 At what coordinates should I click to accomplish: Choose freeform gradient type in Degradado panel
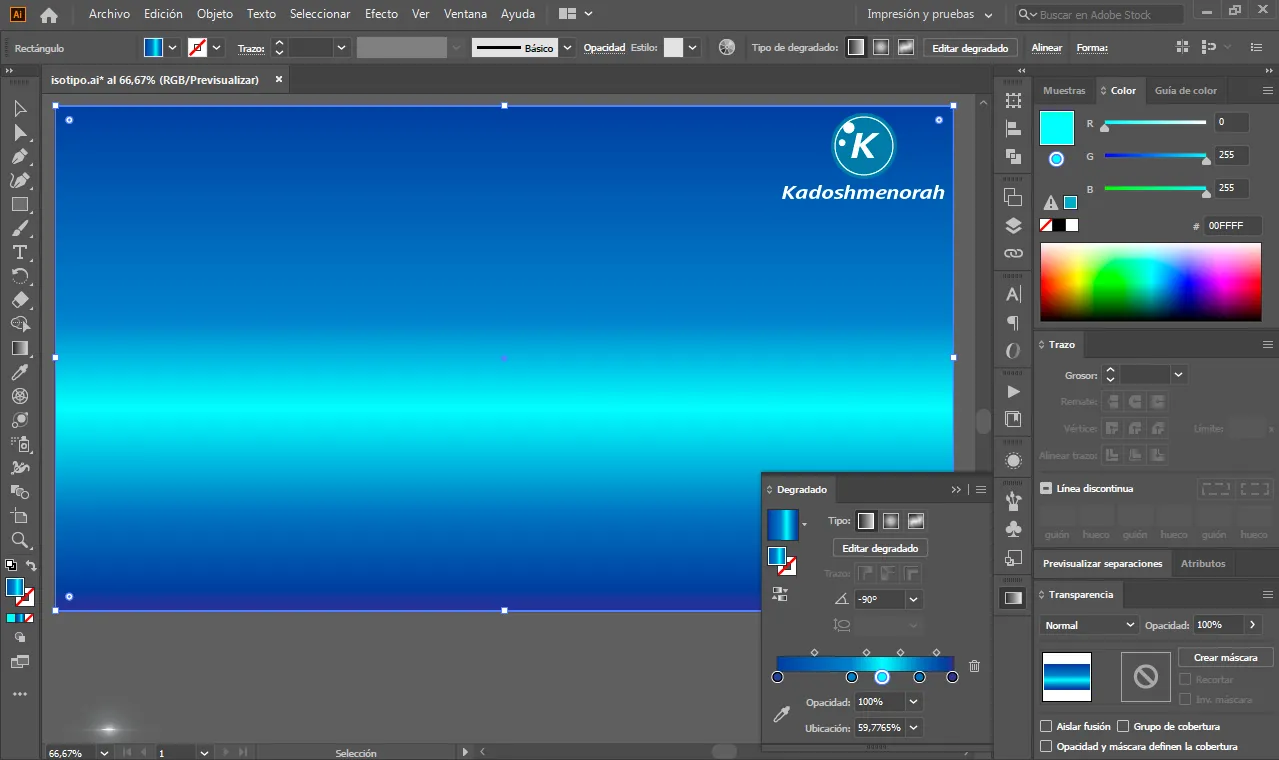tap(915, 521)
